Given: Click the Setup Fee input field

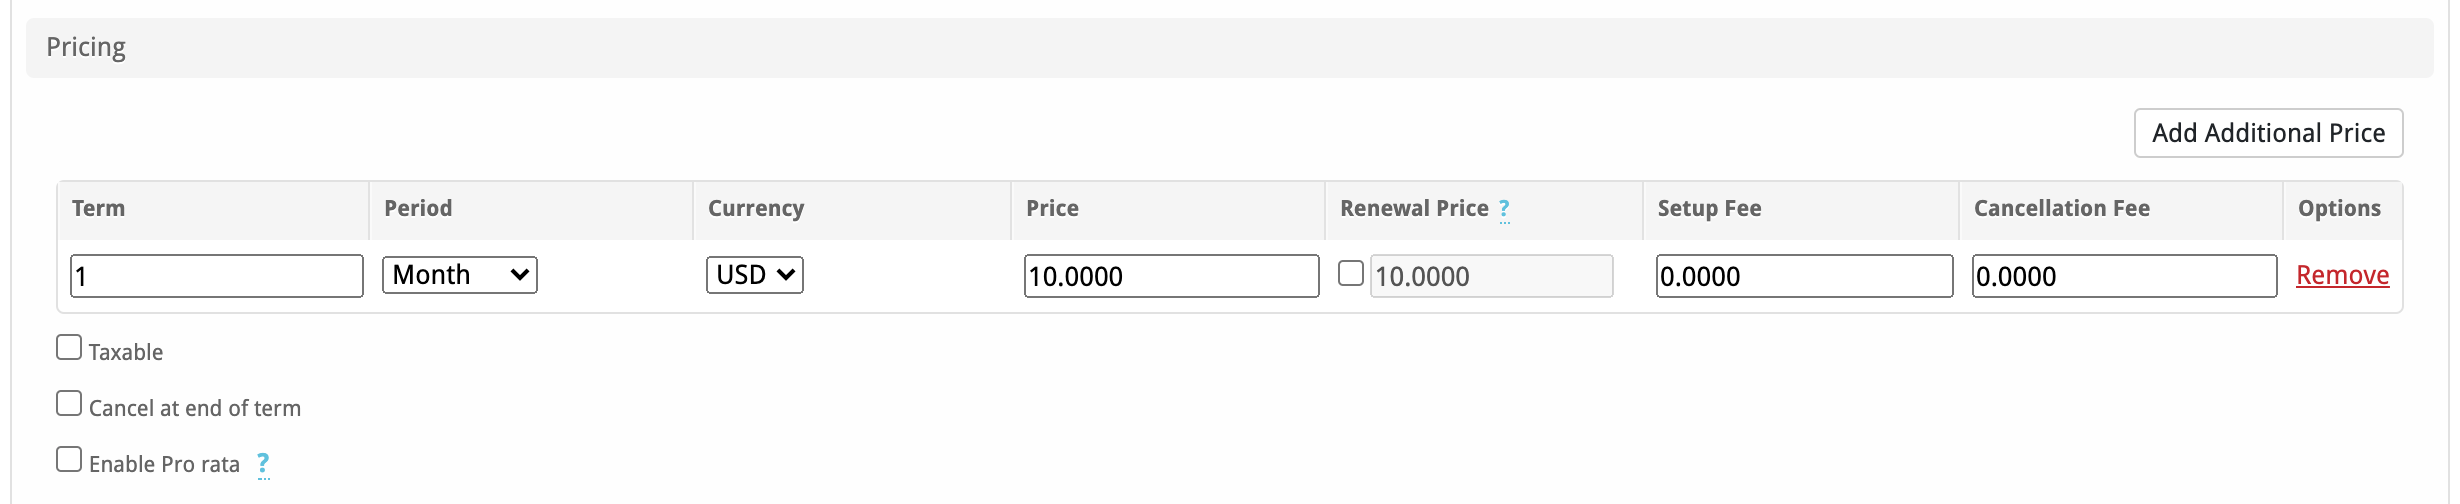Looking at the screenshot, I should pyautogui.click(x=1804, y=276).
